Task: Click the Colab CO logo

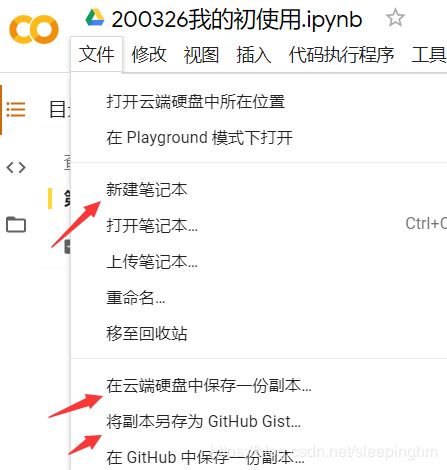Action: [34, 29]
